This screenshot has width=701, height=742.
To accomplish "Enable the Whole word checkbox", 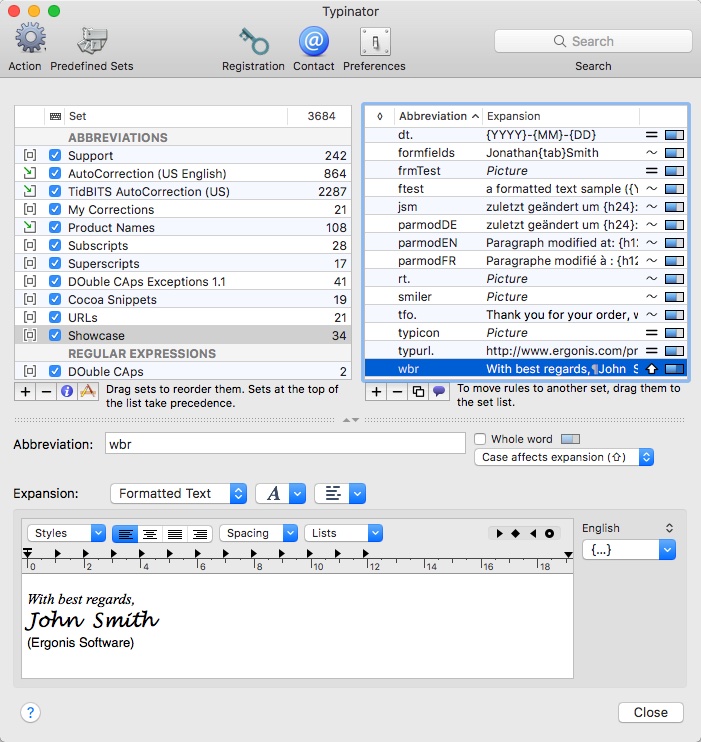I will click(x=481, y=439).
